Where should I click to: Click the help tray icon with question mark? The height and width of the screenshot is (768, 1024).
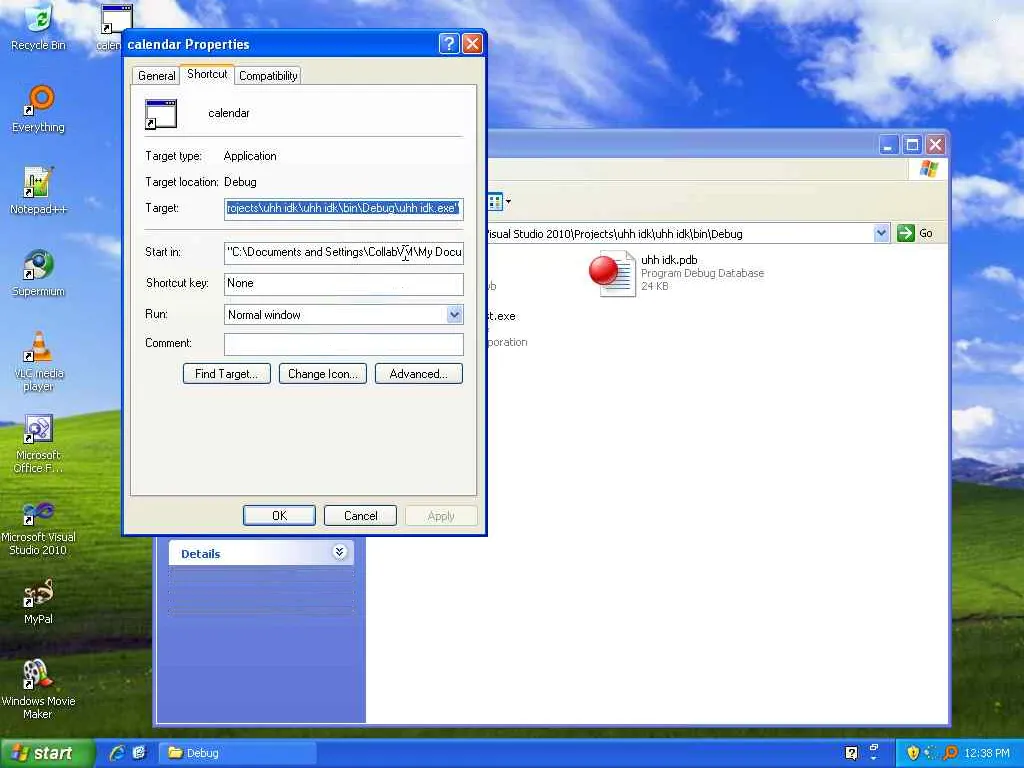click(x=851, y=753)
